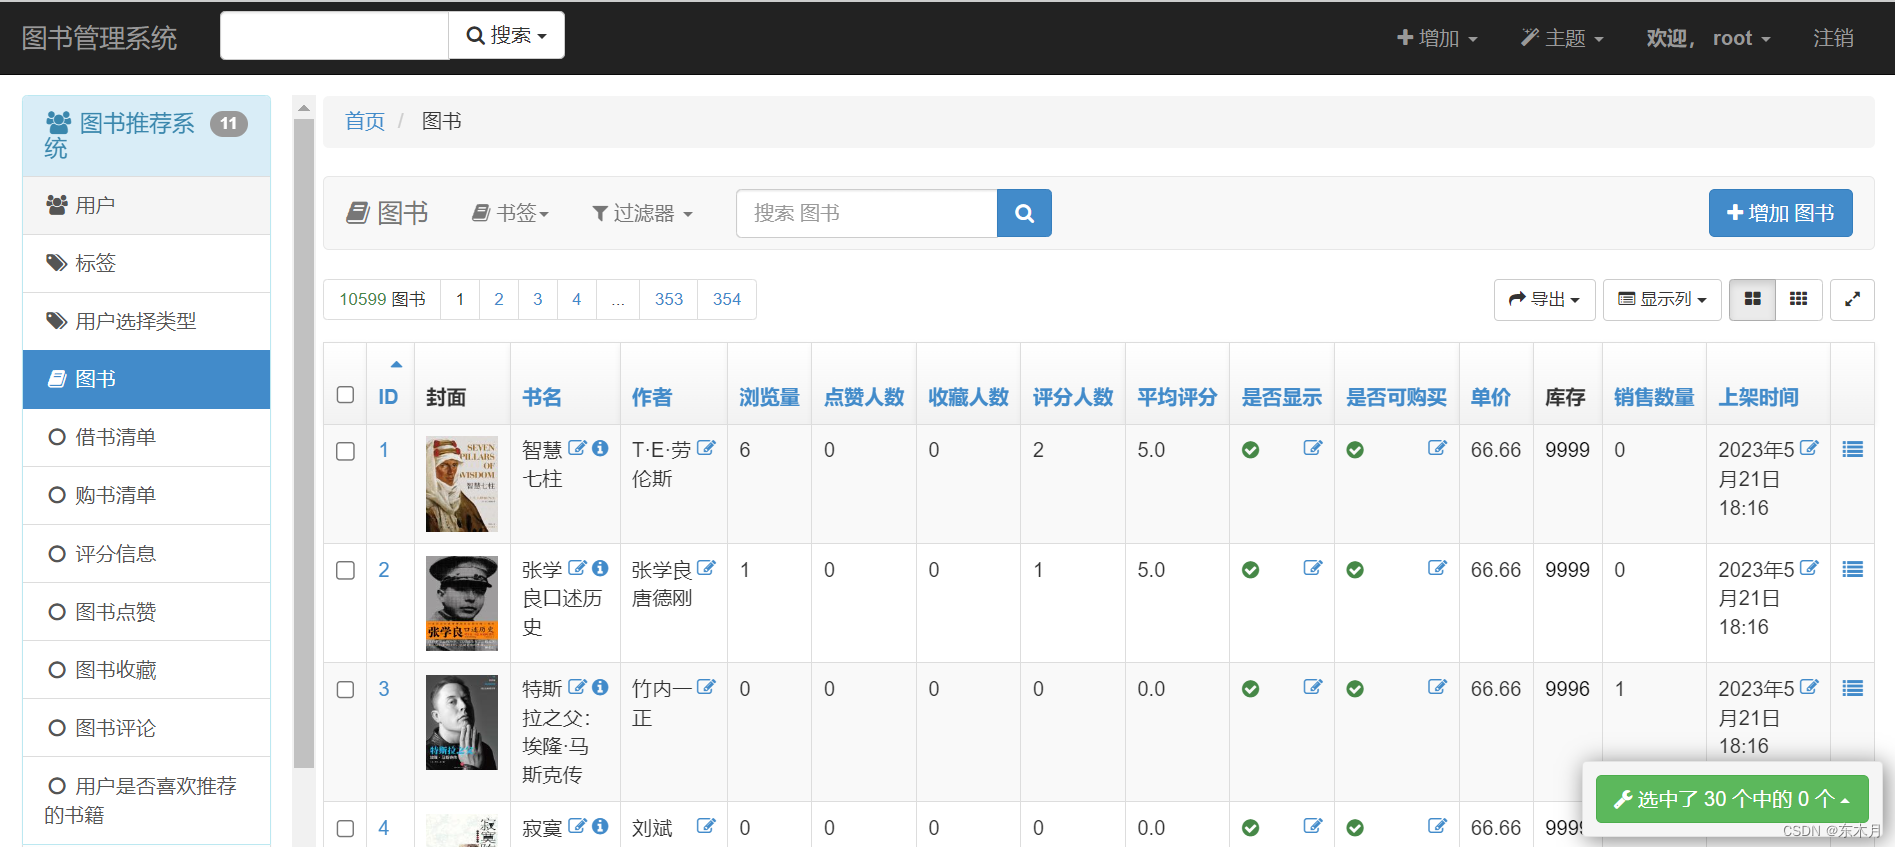Edit 上架时间 for book ID 1
The image size is (1895, 847).
1809,448
